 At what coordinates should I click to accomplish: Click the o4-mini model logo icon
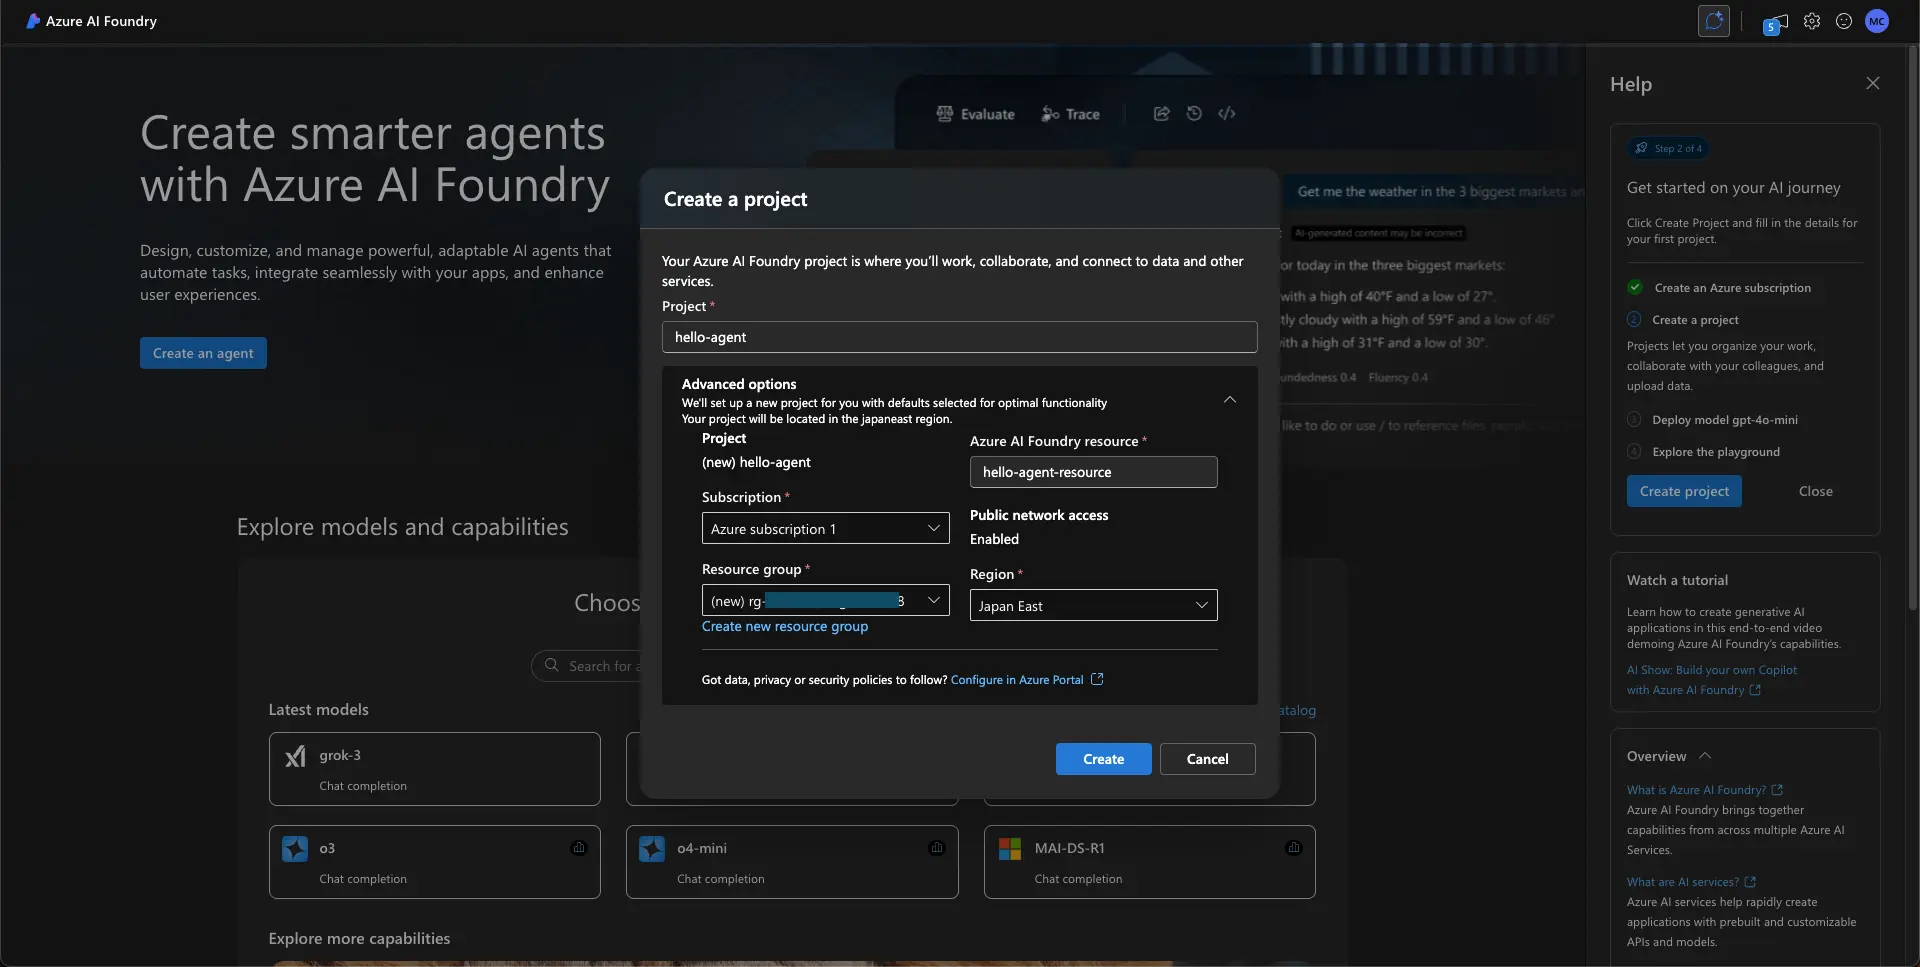[652, 849]
